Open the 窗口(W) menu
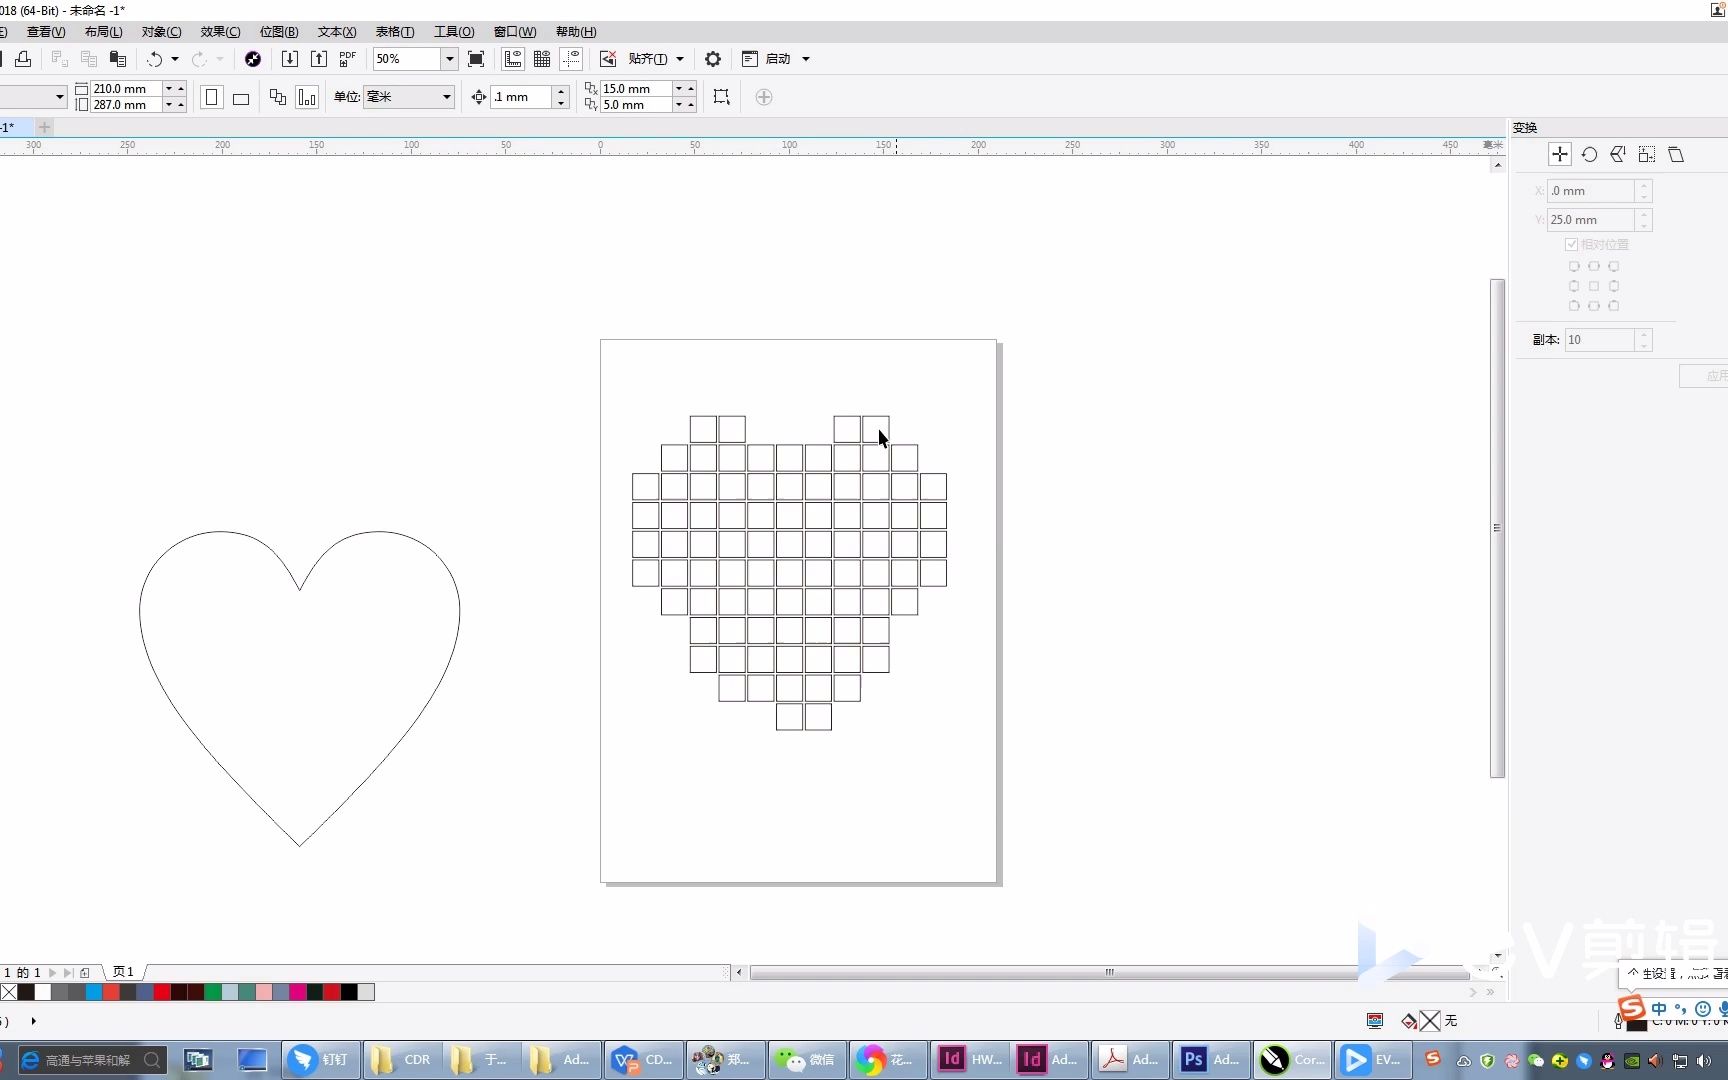Image resolution: width=1728 pixels, height=1080 pixels. (515, 32)
